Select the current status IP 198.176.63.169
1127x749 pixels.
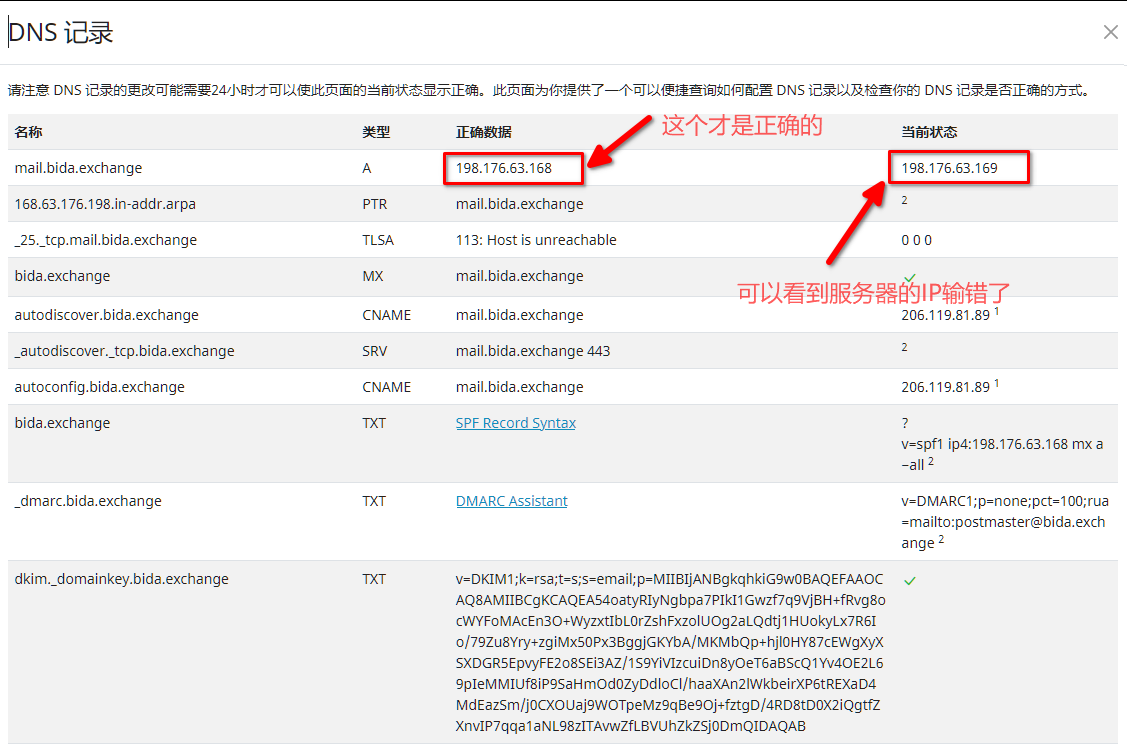click(949, 168)
